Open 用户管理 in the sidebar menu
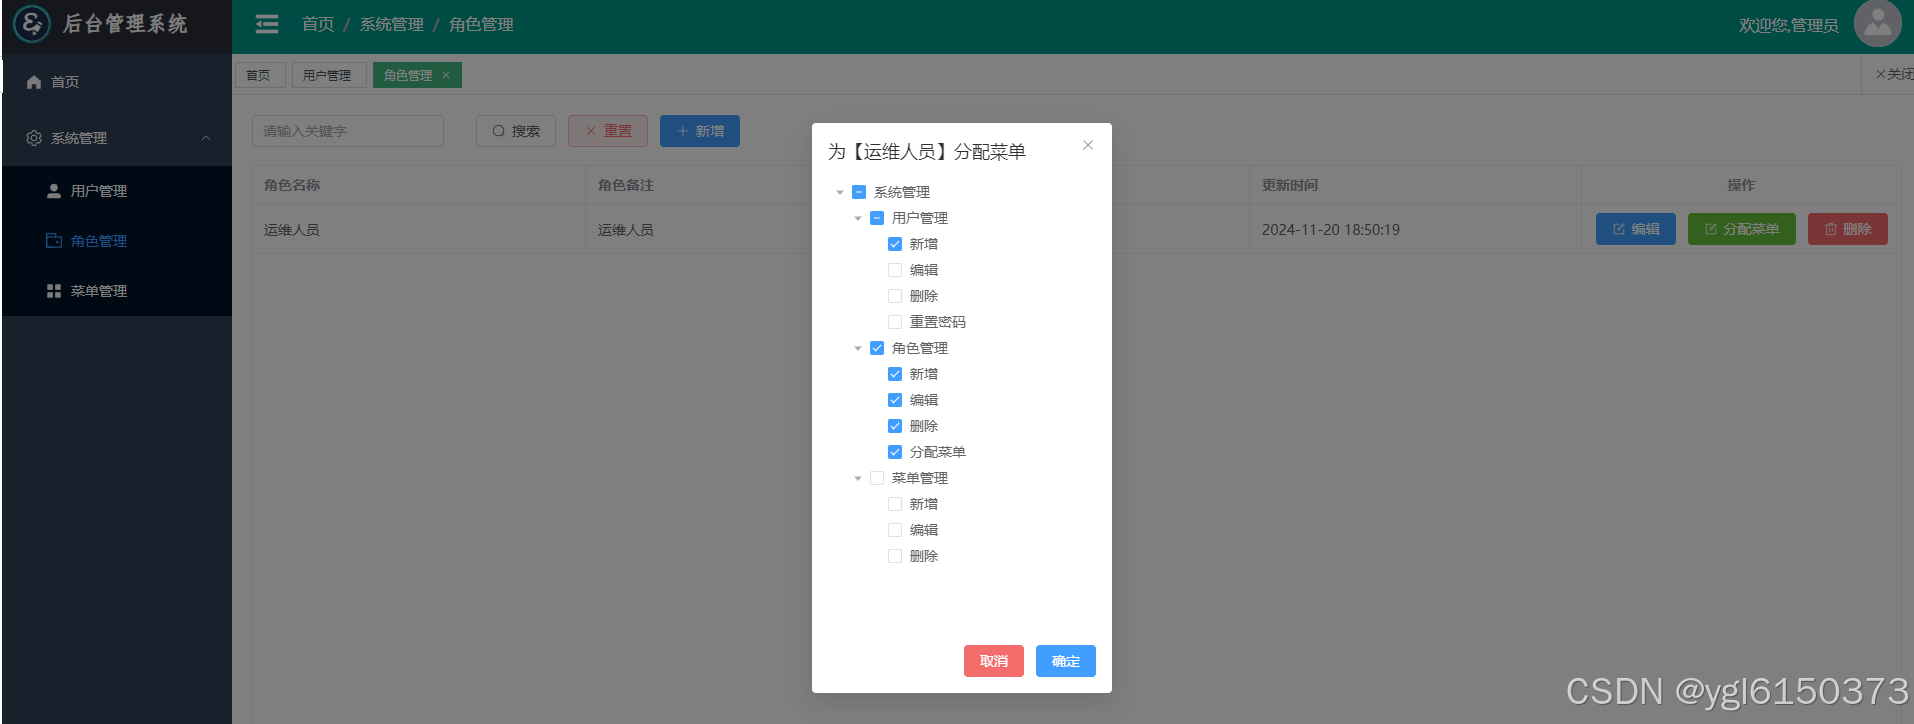1914x724 pixels. pos(117,191)
